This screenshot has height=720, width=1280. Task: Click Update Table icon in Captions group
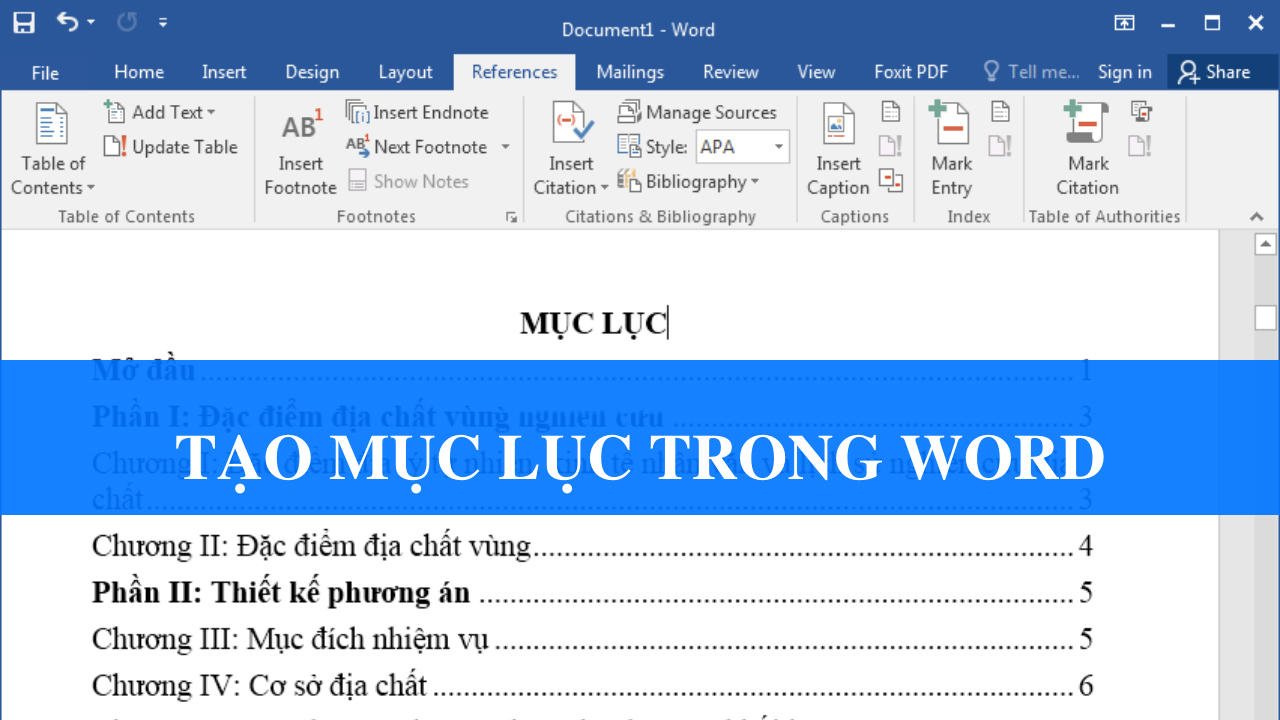click(x=890, y=146)
